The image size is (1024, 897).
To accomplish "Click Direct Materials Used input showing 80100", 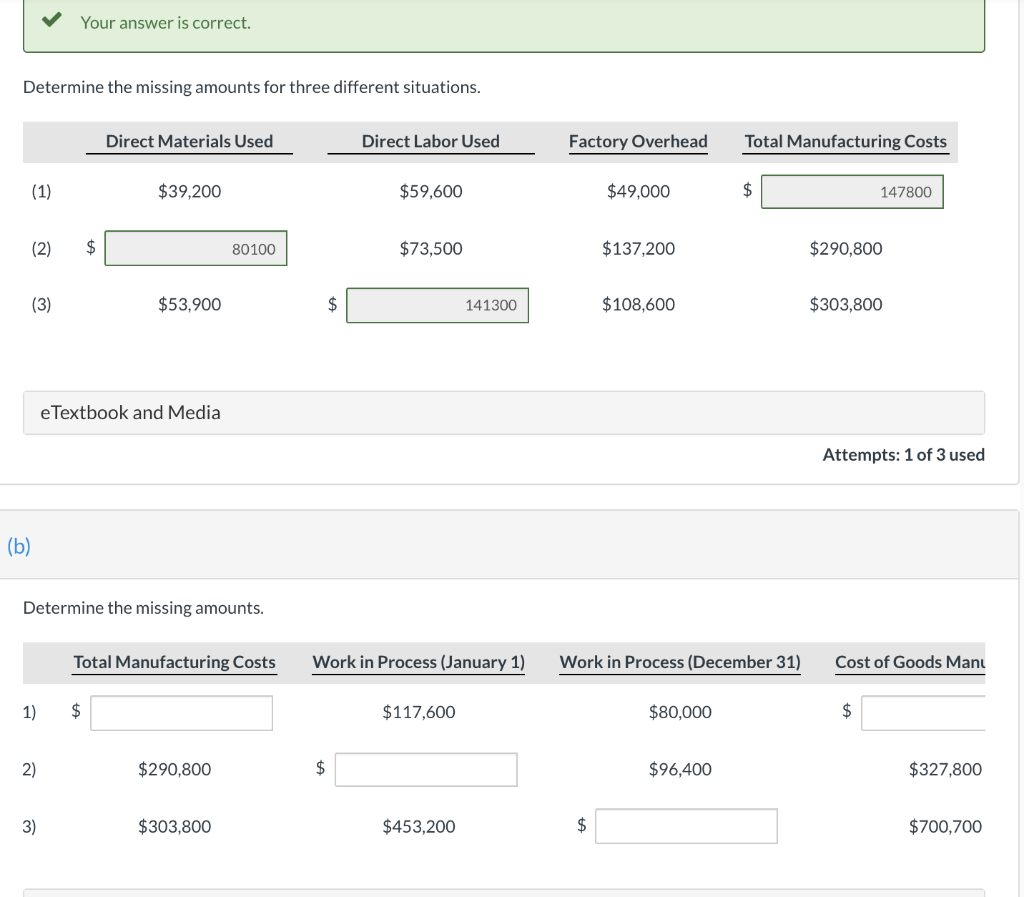I will (x=195, y=248).
